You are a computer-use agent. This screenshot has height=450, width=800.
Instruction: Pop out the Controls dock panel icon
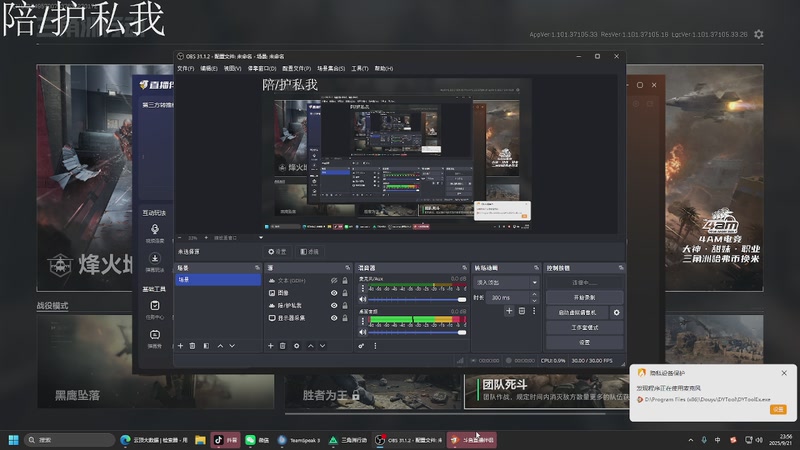tap(621, 268)
